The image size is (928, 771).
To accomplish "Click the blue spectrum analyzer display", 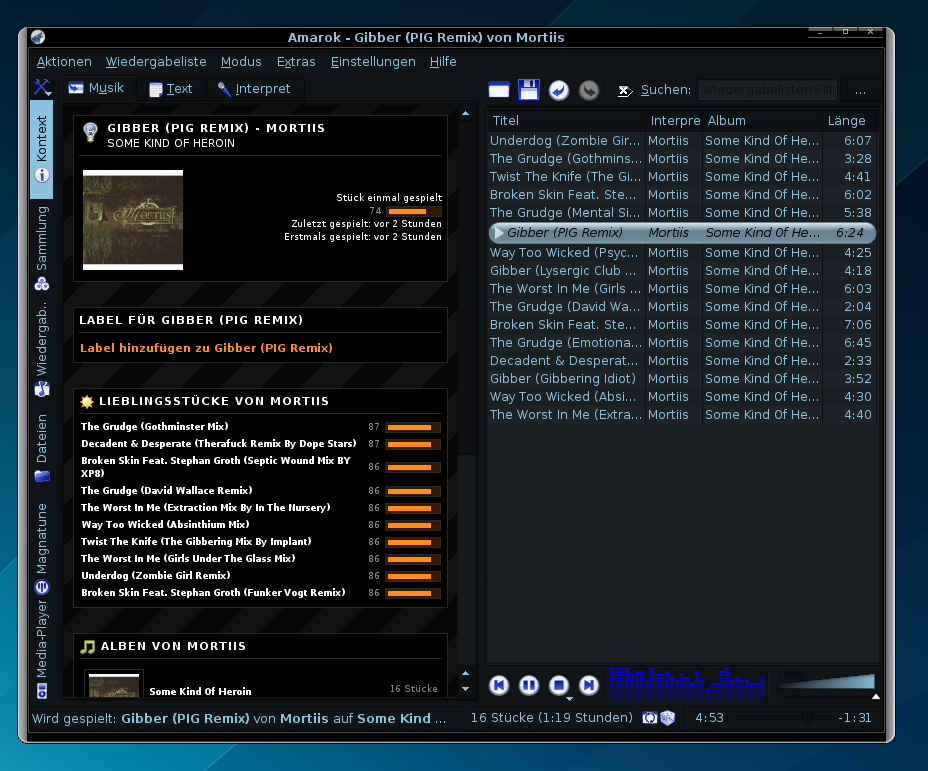I will click(687, 684).
